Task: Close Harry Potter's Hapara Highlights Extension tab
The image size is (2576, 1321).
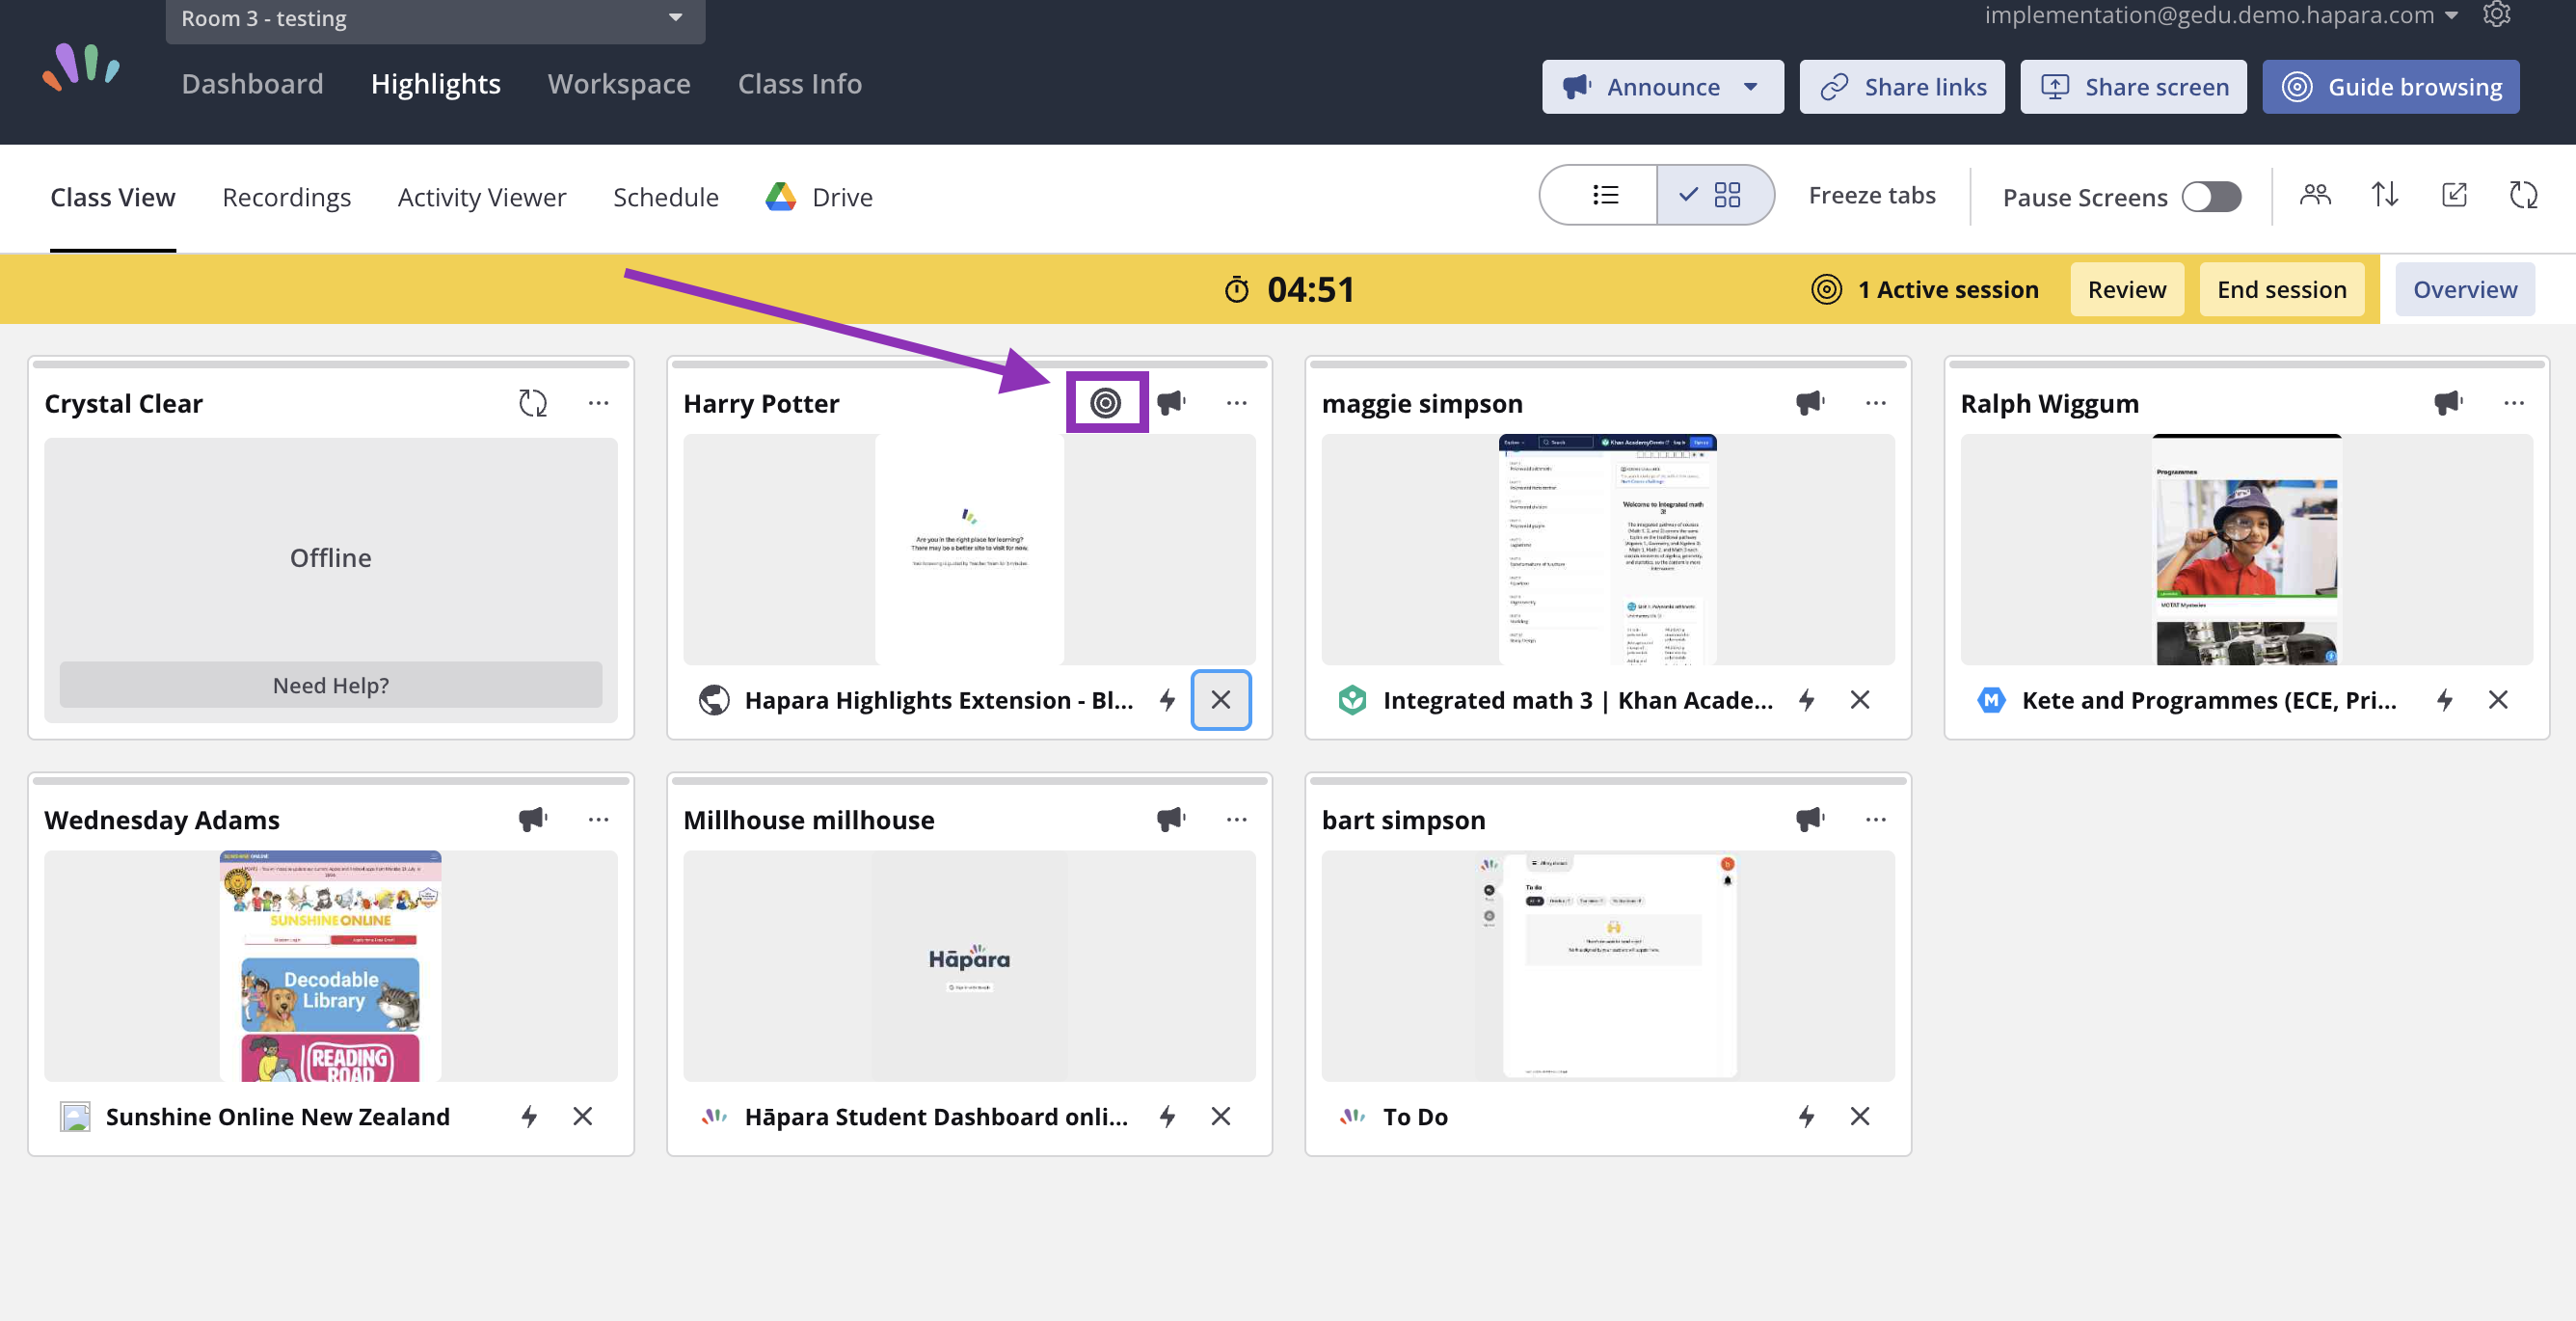Action: tap(1220, 700)
